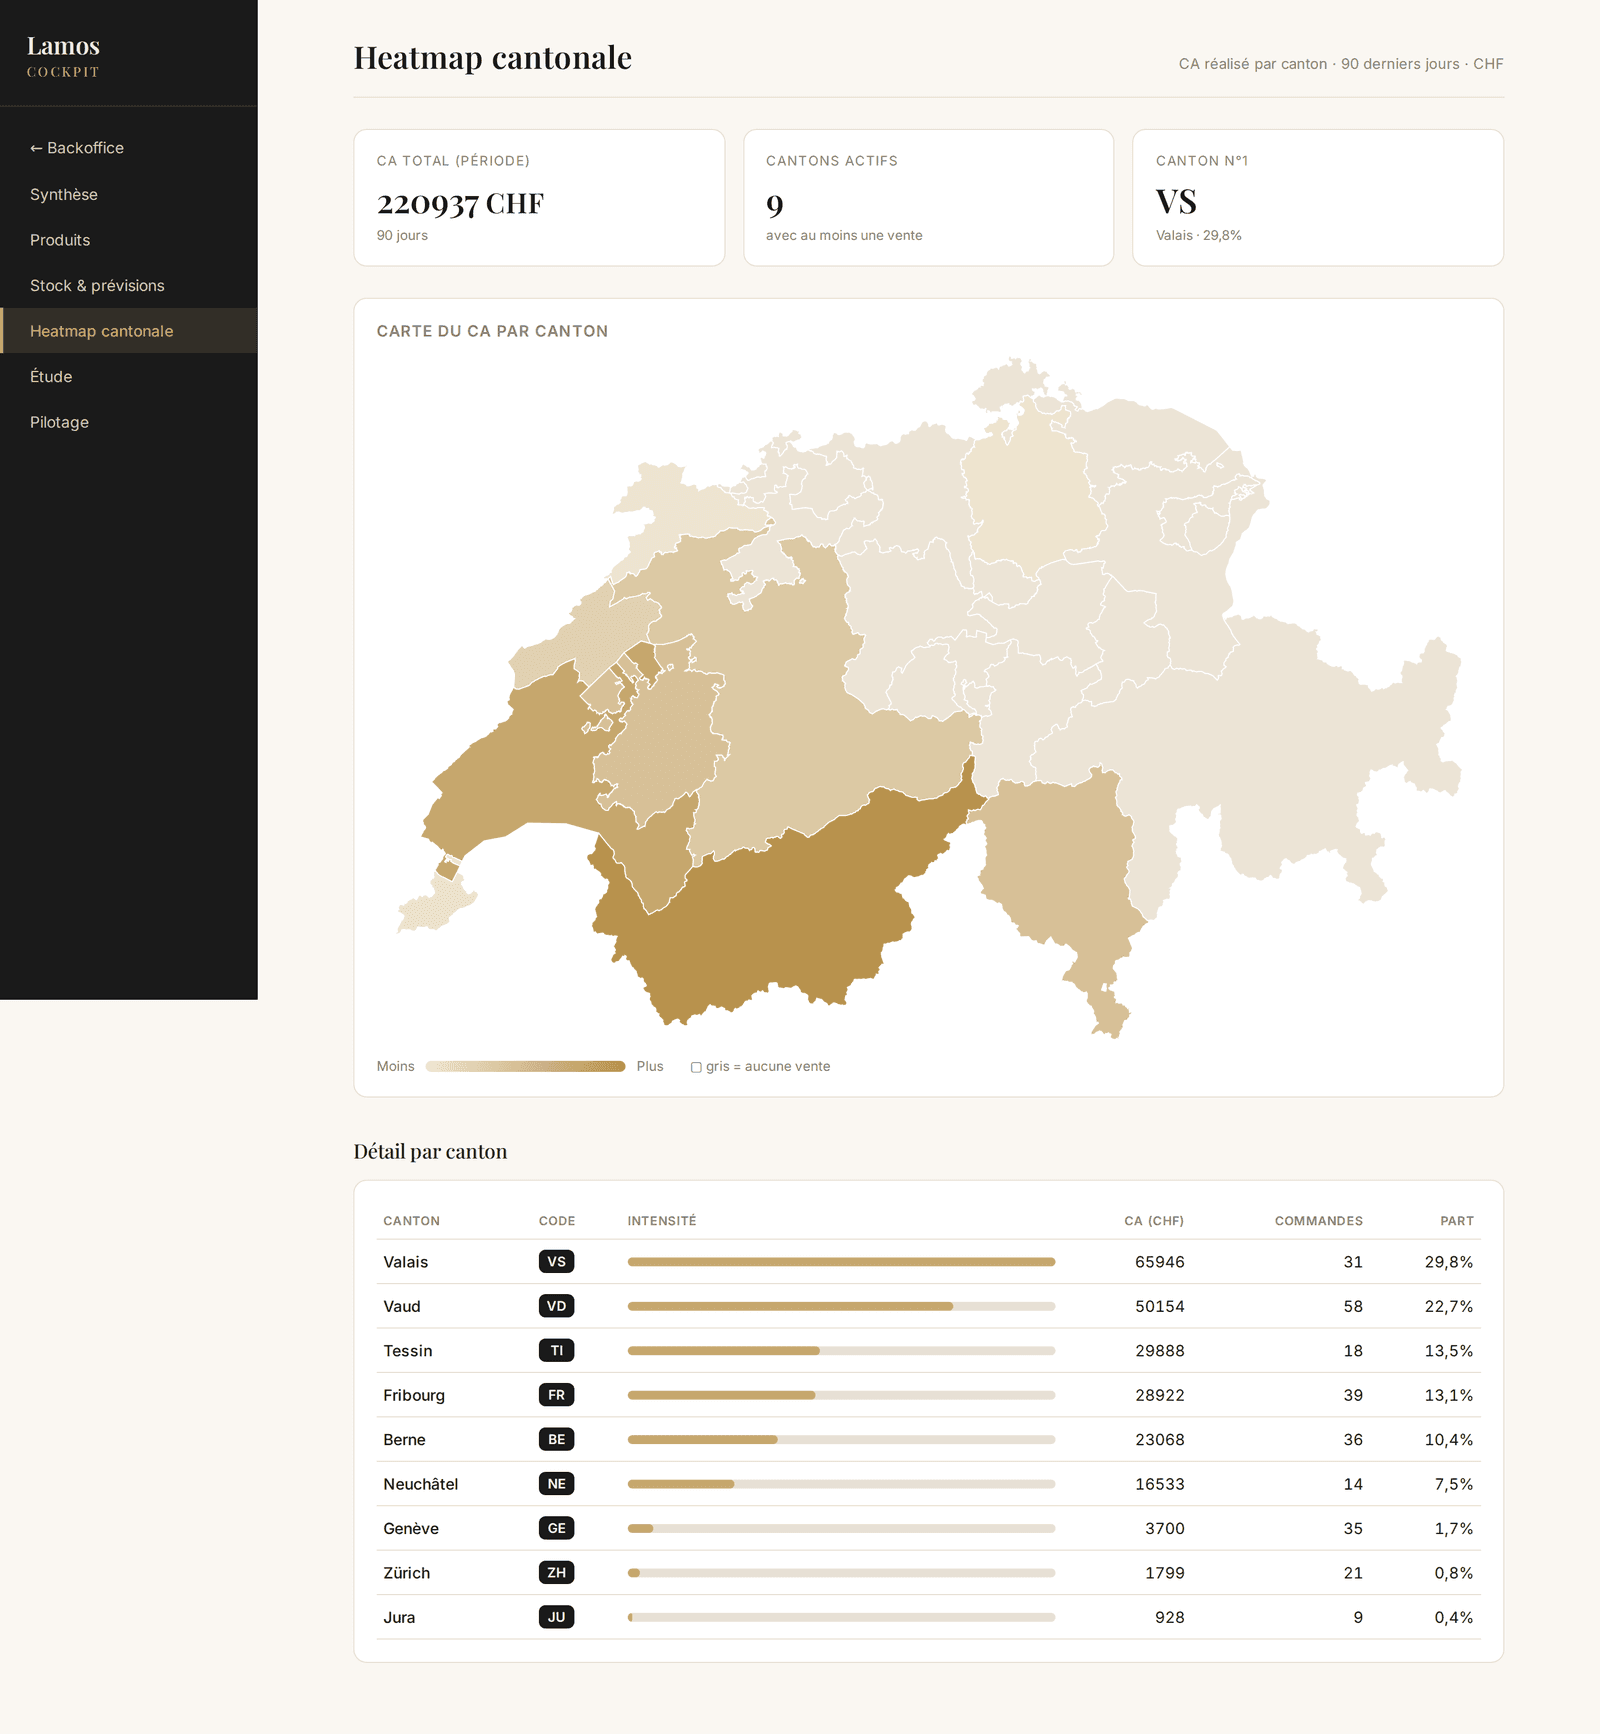Click the ZH code badge

pyautogui.click(x=556, y=1573)
